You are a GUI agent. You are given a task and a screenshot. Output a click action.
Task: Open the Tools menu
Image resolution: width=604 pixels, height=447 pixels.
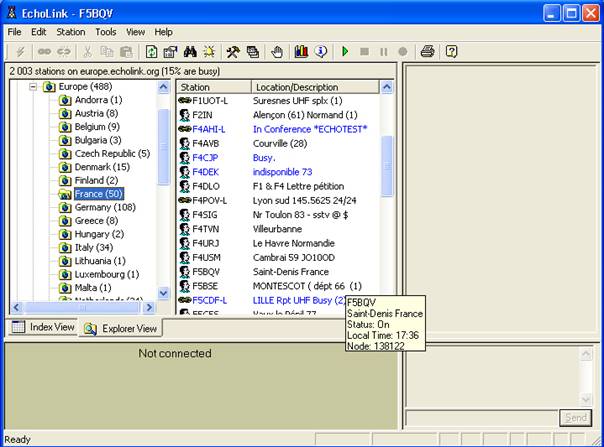click(x=106, y=32)
